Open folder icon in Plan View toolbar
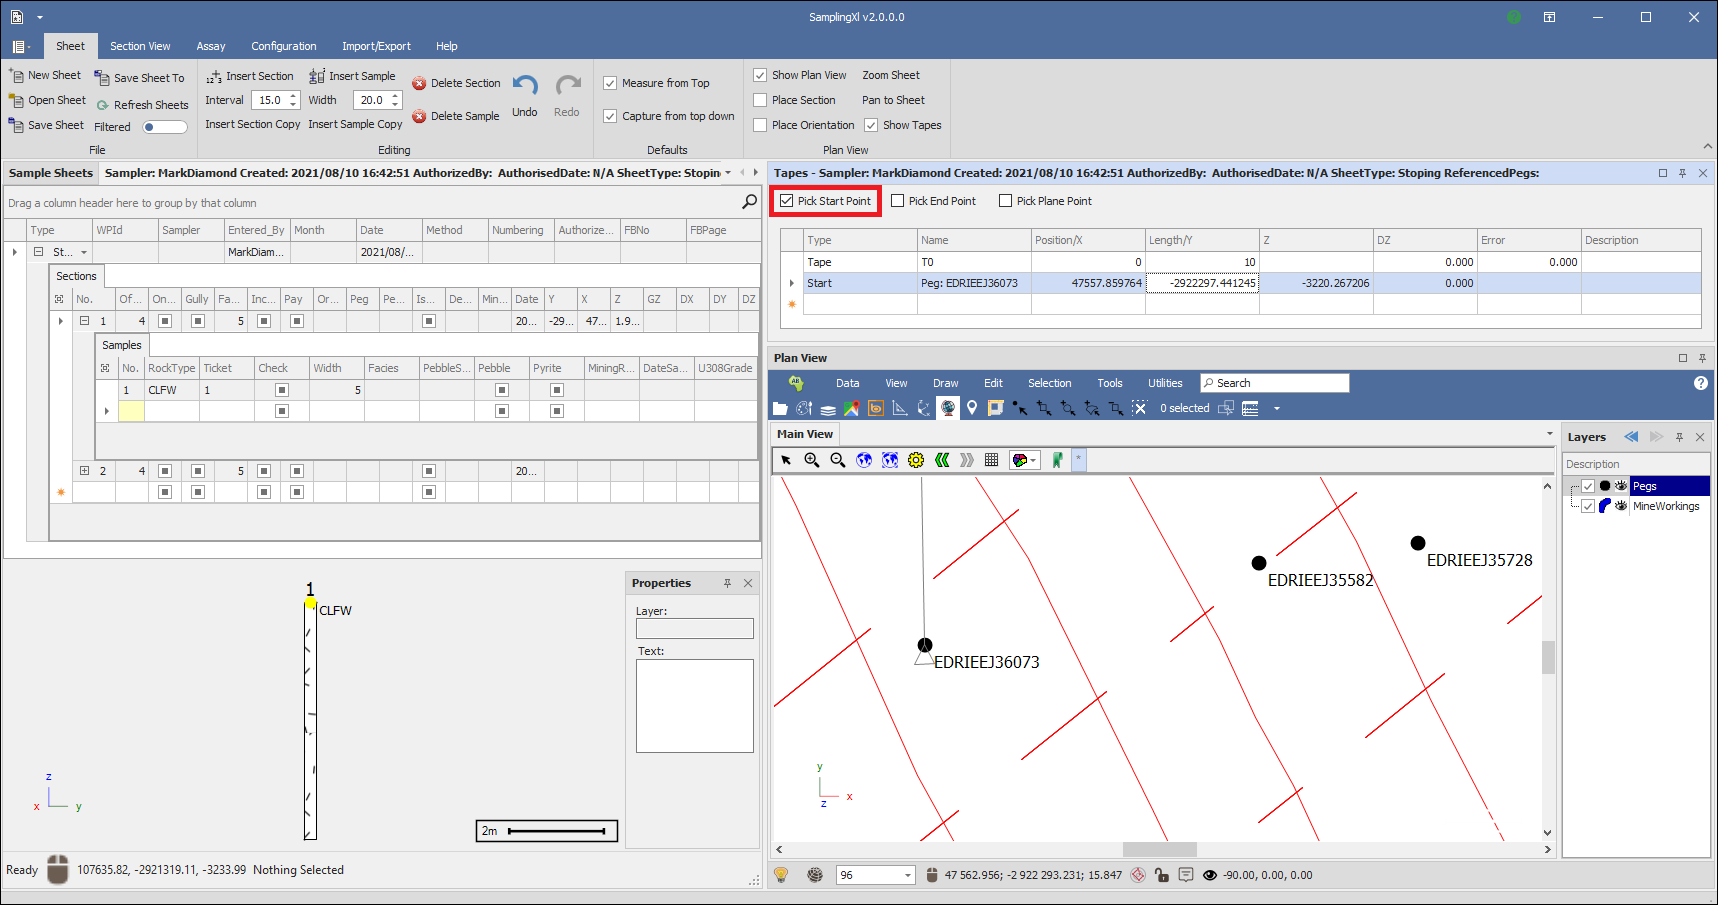Screen dimensions: 1718x905 pos(780,408)
